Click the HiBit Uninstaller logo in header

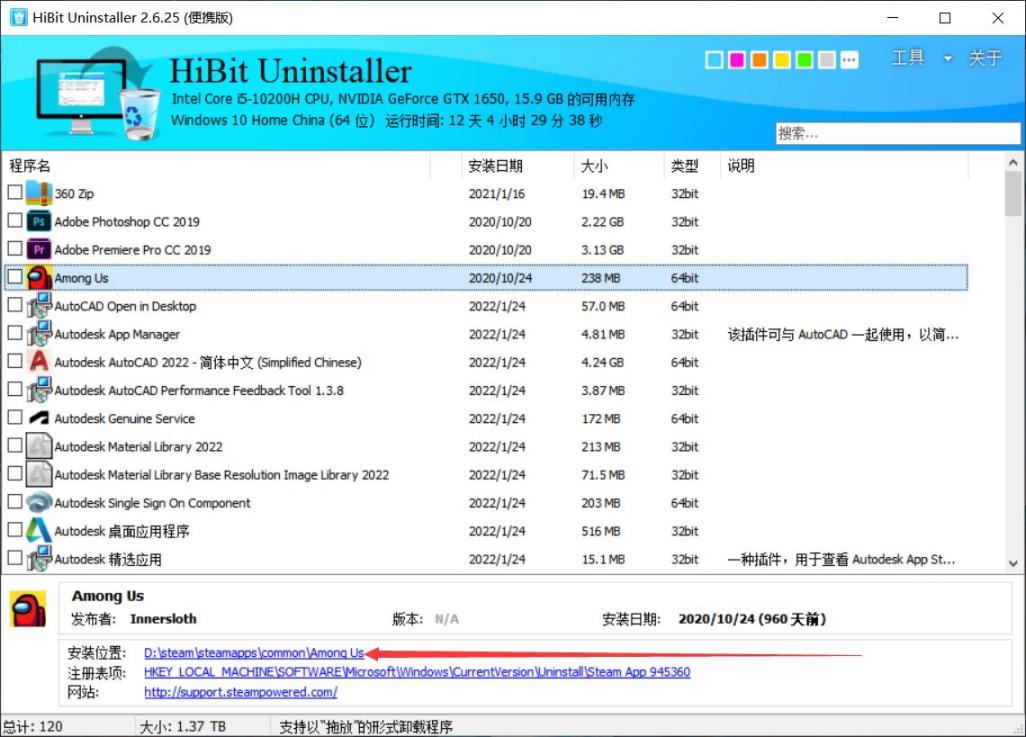coord(97,94)
